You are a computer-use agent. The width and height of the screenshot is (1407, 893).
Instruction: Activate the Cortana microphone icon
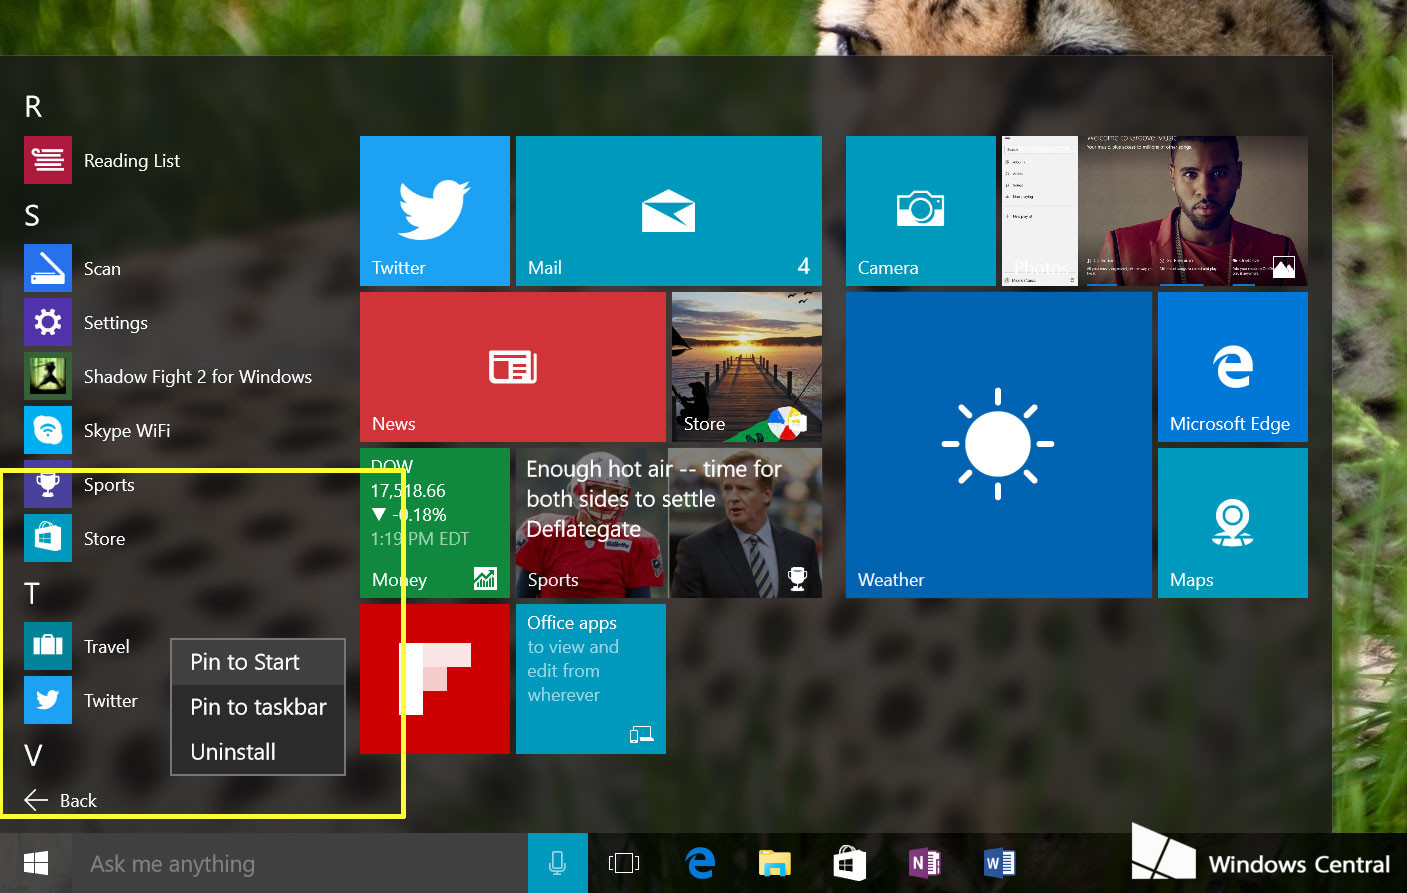[557, 863]
